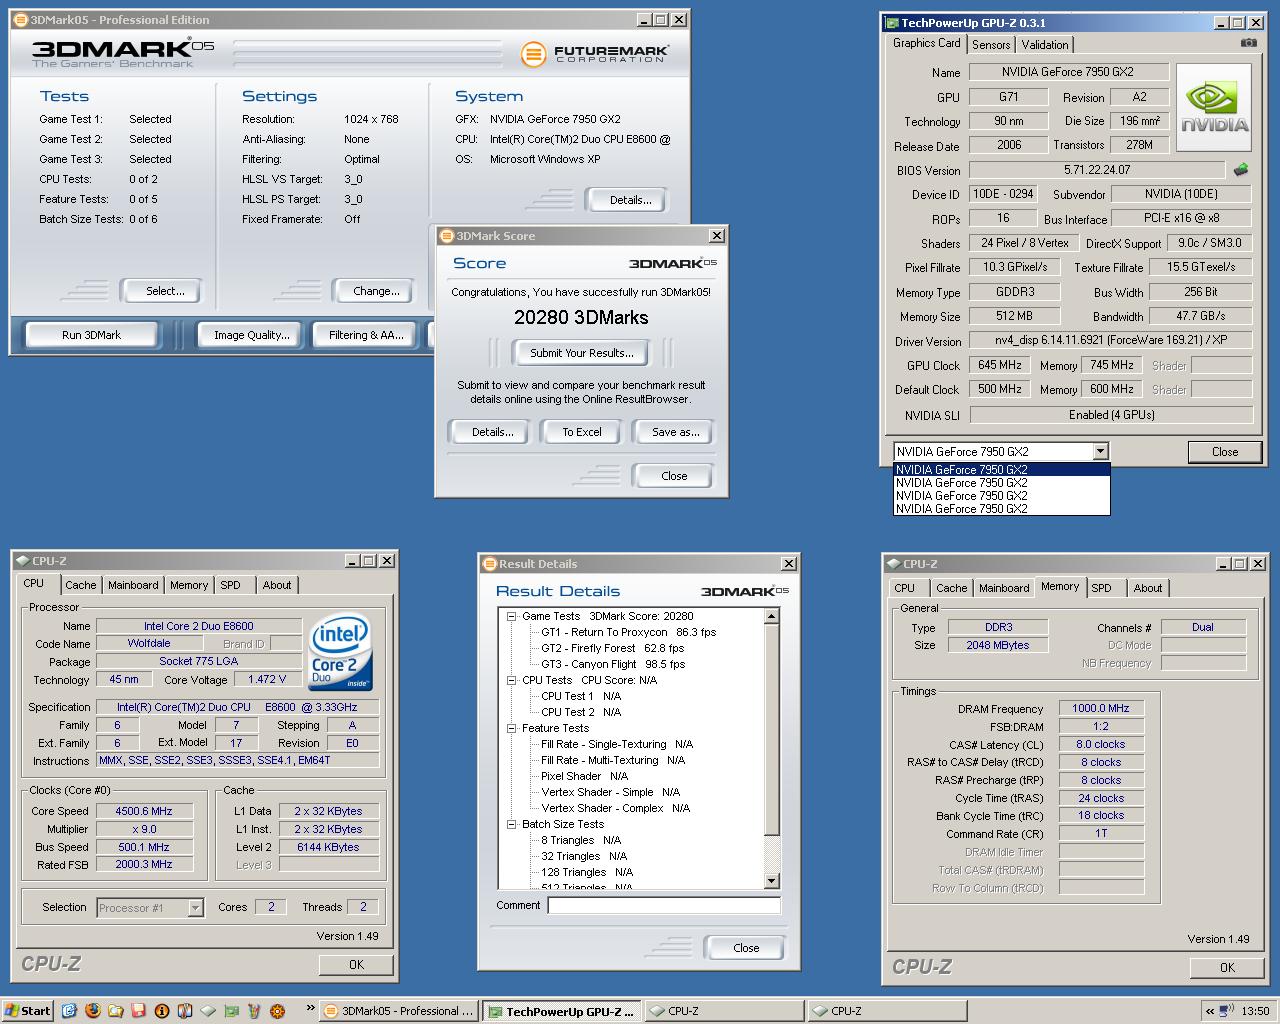
Task: Collapse the Batch Size Tests tree node
Action: coord(511,824)
